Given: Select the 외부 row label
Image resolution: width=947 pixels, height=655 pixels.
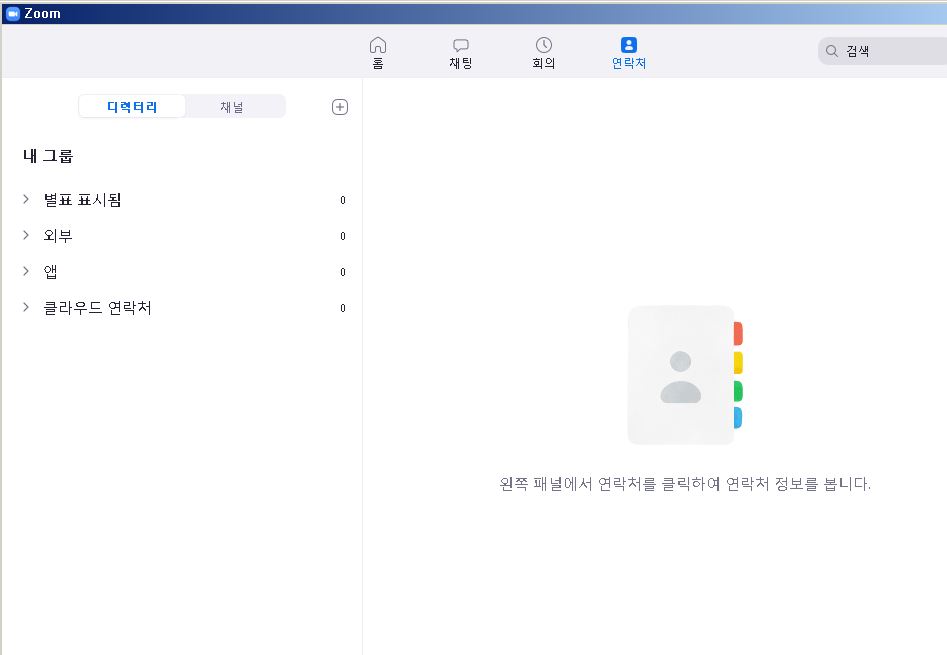Looking at the screenshot, I should 58,236.
